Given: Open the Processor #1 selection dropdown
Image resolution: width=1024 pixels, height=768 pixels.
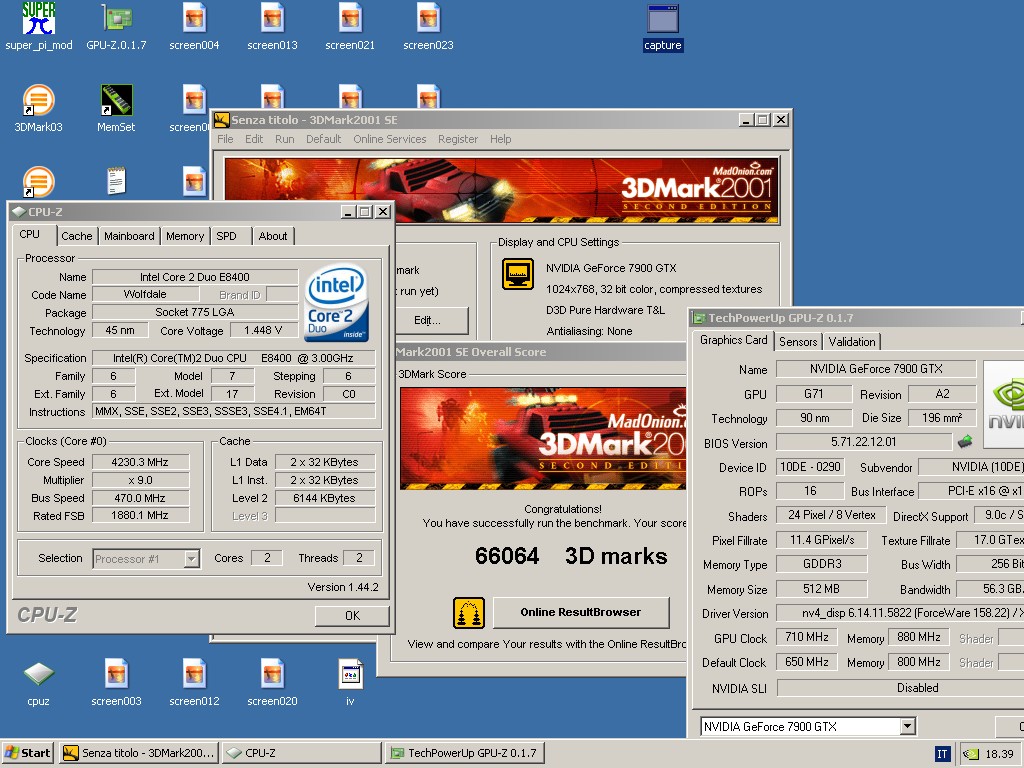Looking at the screenshot, I should [191, 558].
